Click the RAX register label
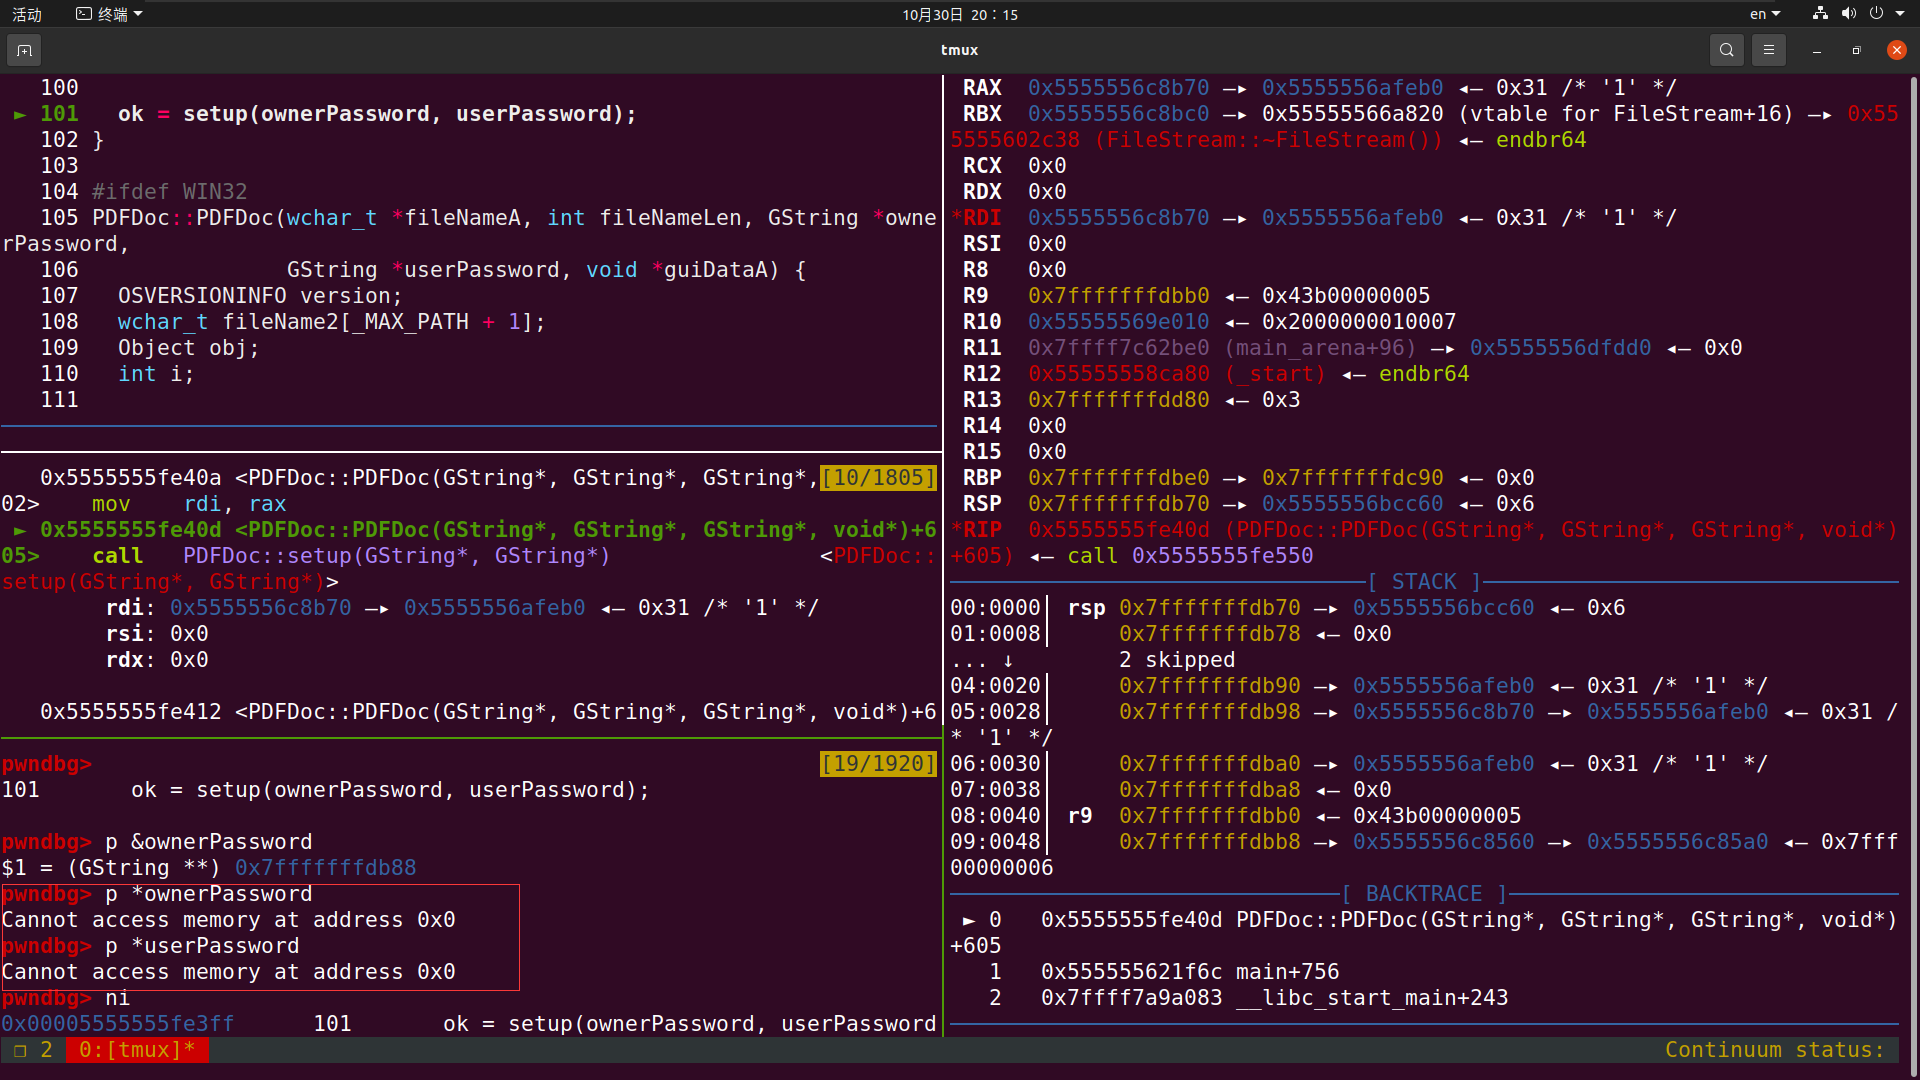 982,88
